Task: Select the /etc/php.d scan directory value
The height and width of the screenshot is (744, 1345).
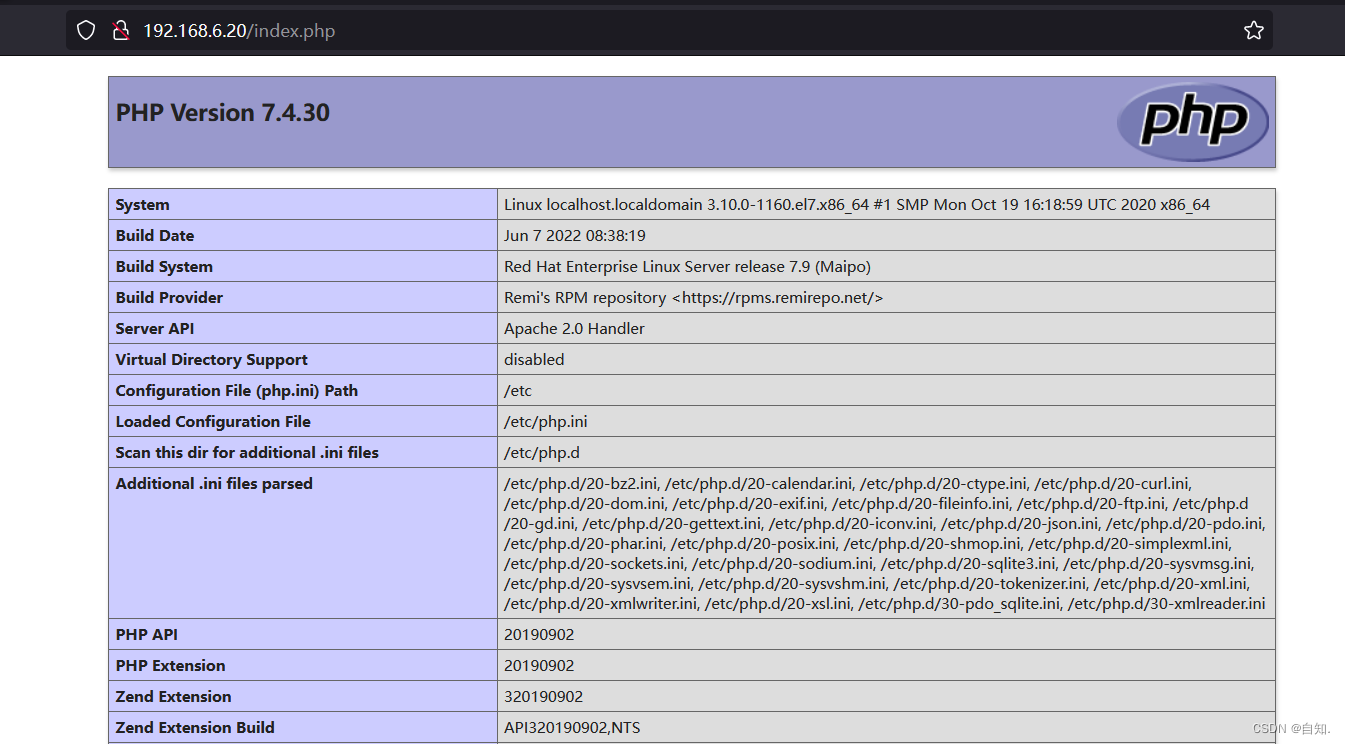Action: (541, 452)
